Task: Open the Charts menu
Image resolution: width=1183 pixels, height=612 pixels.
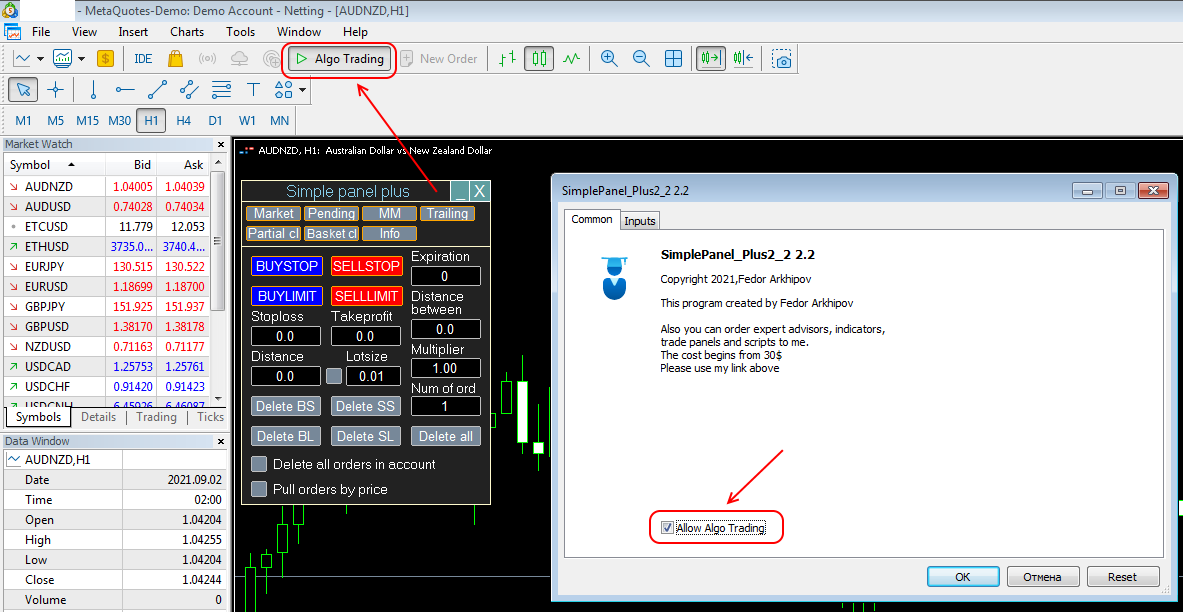Action: [x=187, y=32]
